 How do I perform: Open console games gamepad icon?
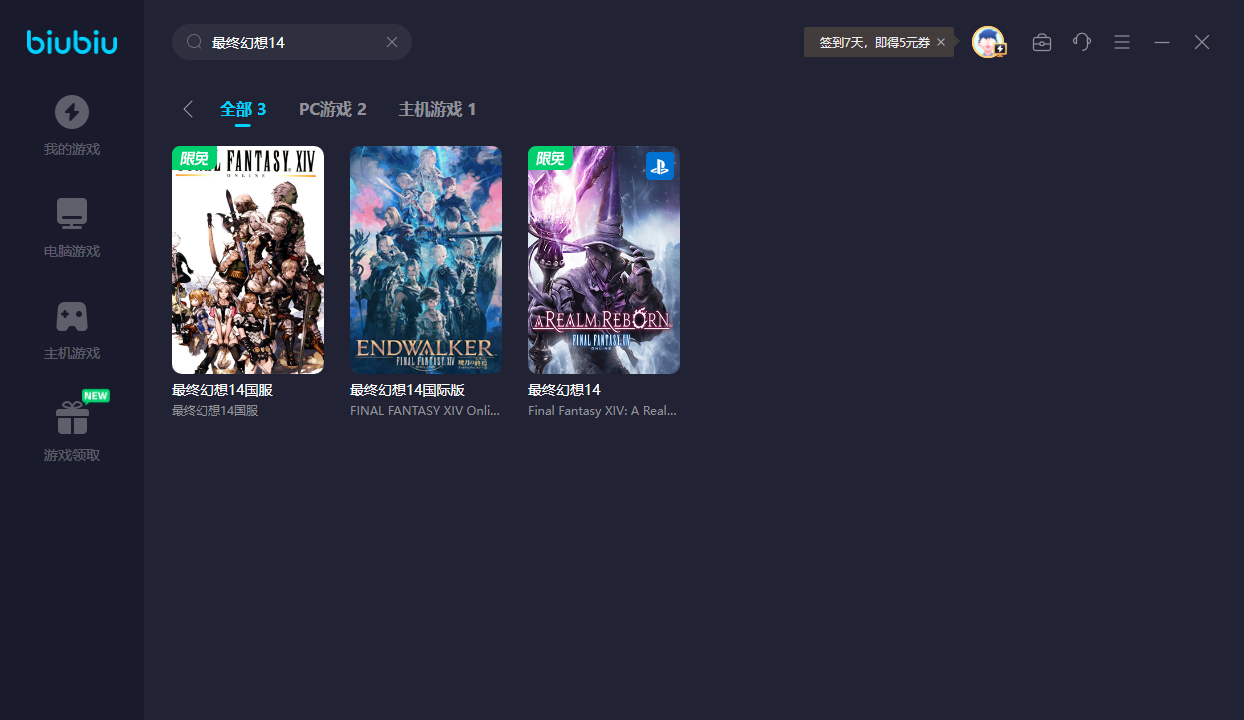[x=72, y=316]
